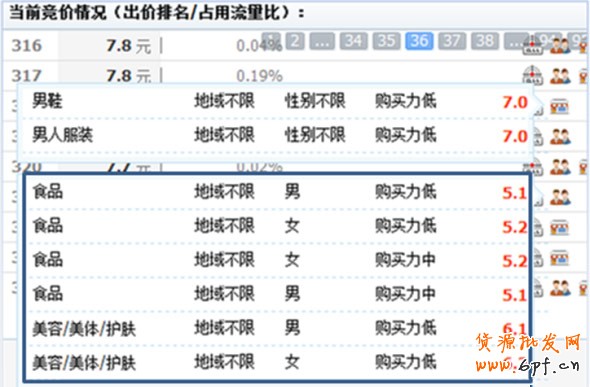Click 购买力低 in the 男人服装 row
590x387 pixels.
click(x=406, y=135)
